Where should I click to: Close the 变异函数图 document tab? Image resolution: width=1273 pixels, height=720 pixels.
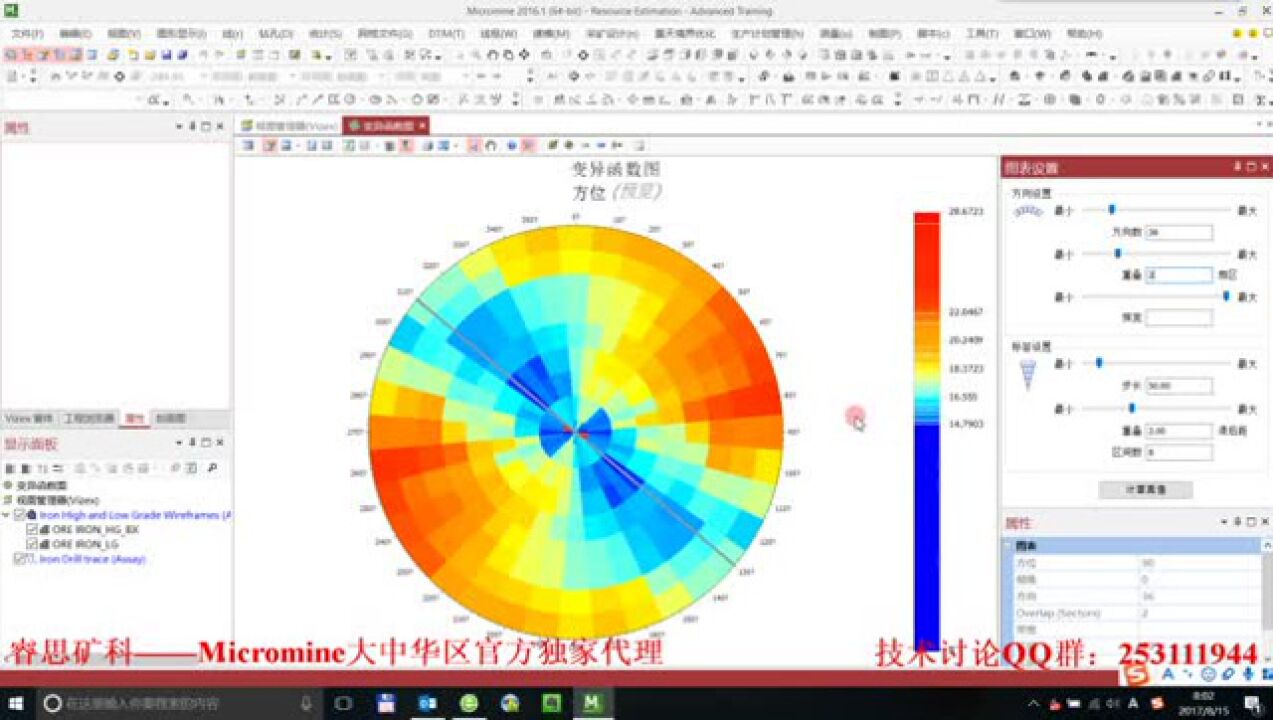423,126
